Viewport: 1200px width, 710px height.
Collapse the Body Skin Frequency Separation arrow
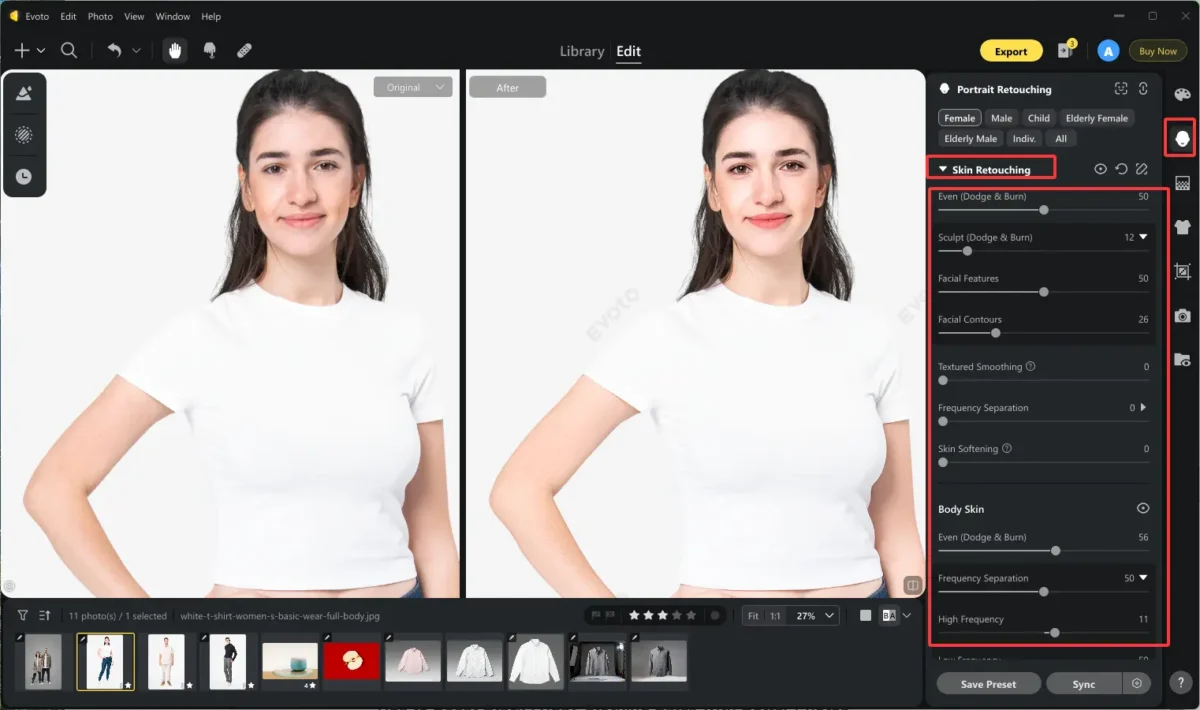[1143, 578]
